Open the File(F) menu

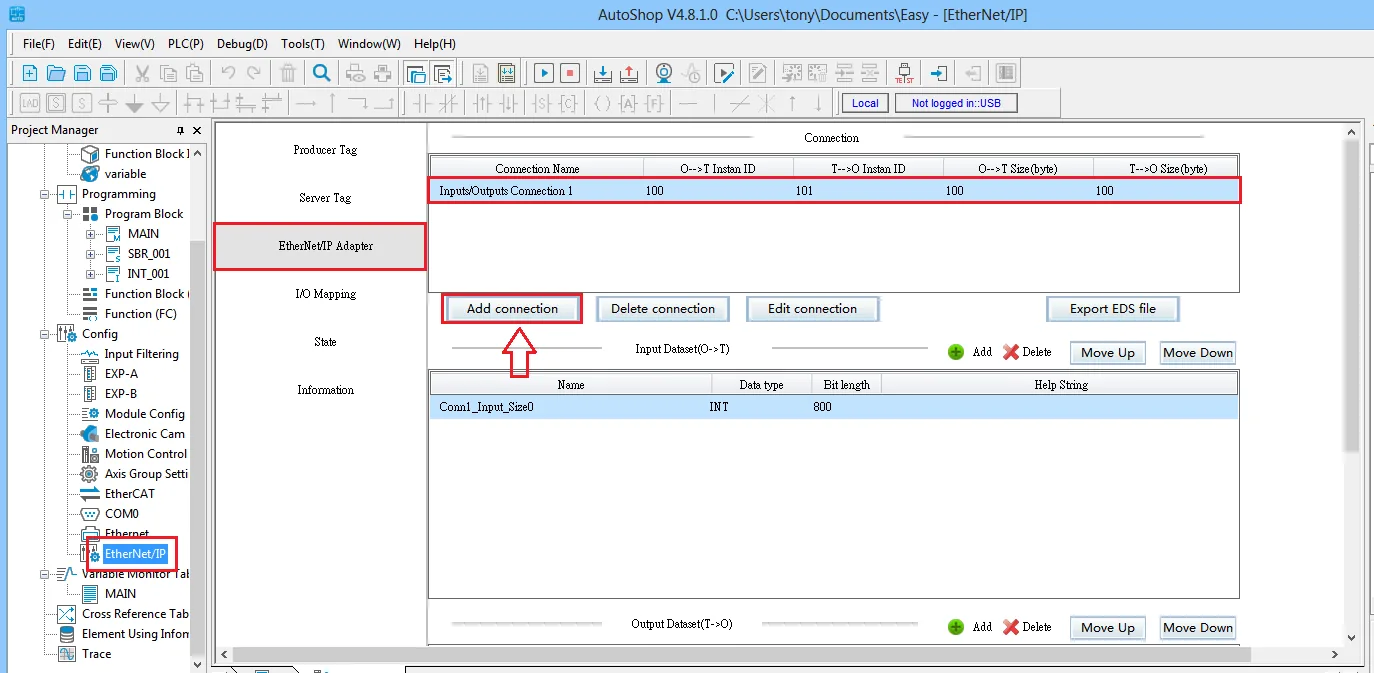(39, 44)
